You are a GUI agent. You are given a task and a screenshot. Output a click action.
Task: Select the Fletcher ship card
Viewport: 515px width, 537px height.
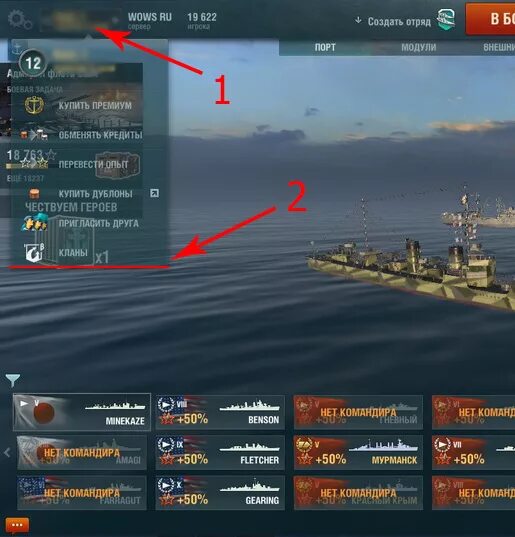point(220,452)
